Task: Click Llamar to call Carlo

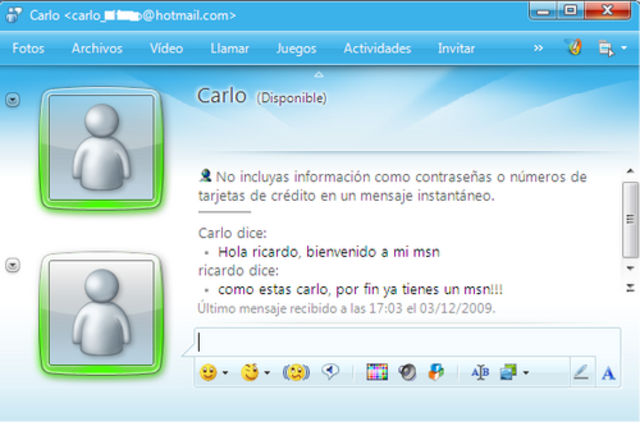Action: [230, 49]
